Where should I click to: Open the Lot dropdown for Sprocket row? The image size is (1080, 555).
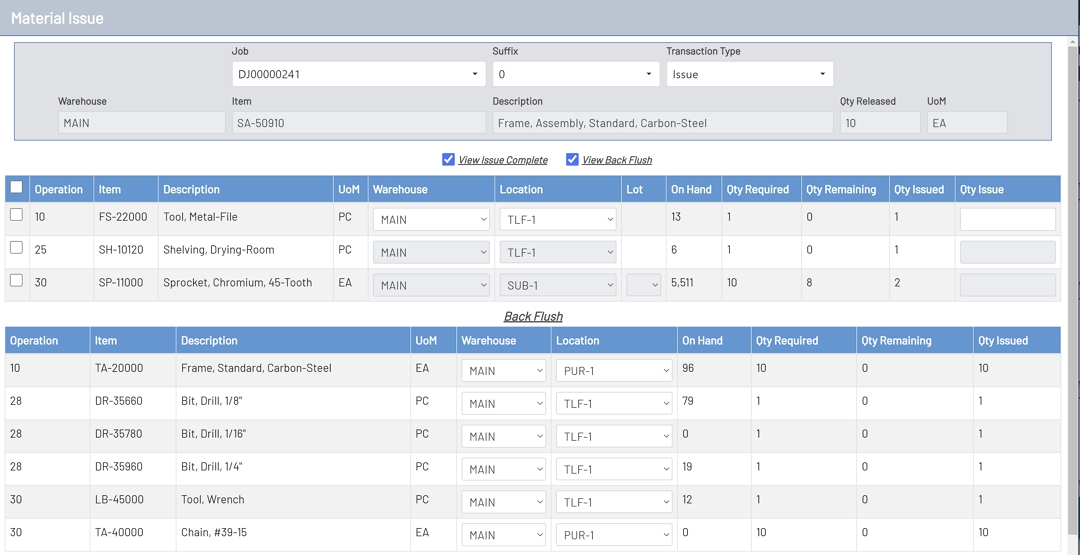pos(643,285)
